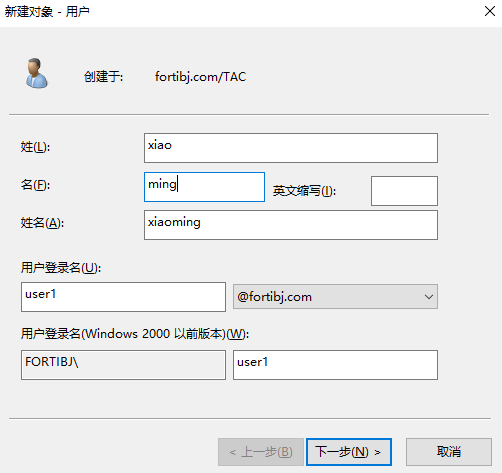Select the pre-Windows 2000 user1 login field
Image resolution: width=502 pixels, height=473 pixels.
coord(335,365)
